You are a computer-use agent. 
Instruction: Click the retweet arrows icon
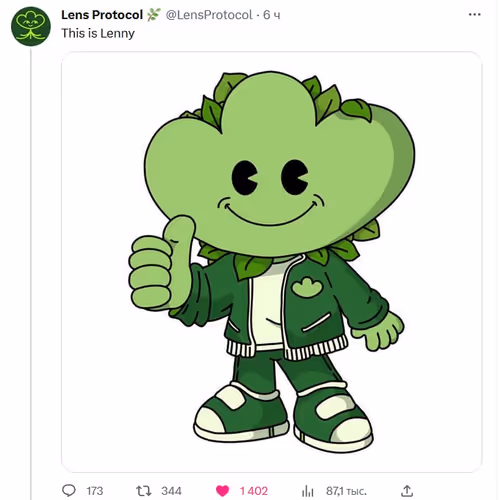click(x=144, y=491)
